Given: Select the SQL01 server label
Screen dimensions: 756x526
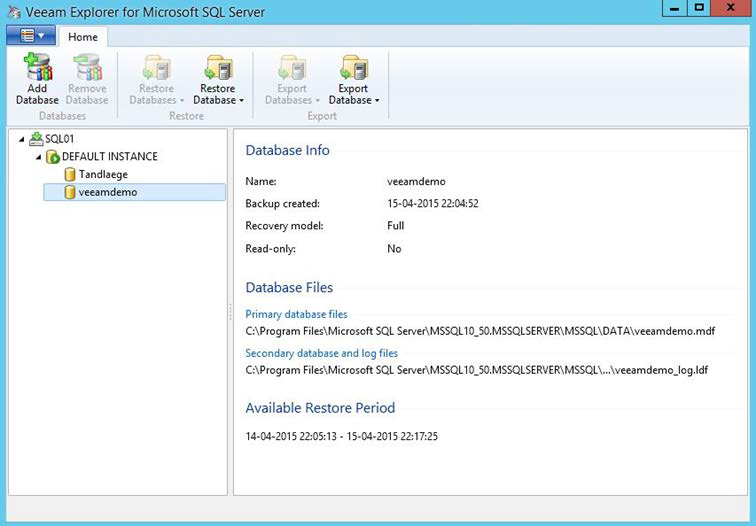Looking at the screenshot, I should tap(60, 139).
